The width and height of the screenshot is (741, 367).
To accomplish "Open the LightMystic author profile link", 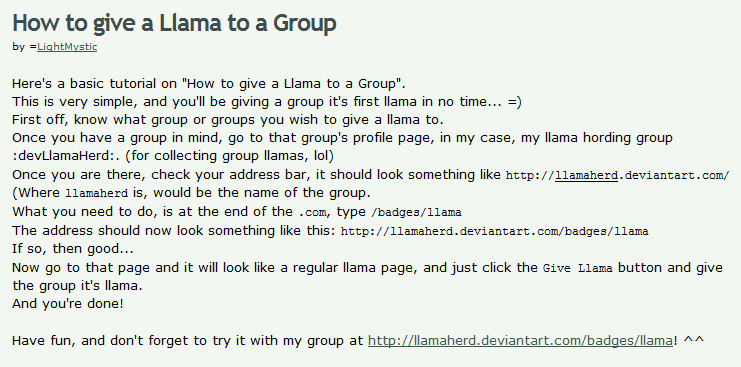I will (67, 47).
